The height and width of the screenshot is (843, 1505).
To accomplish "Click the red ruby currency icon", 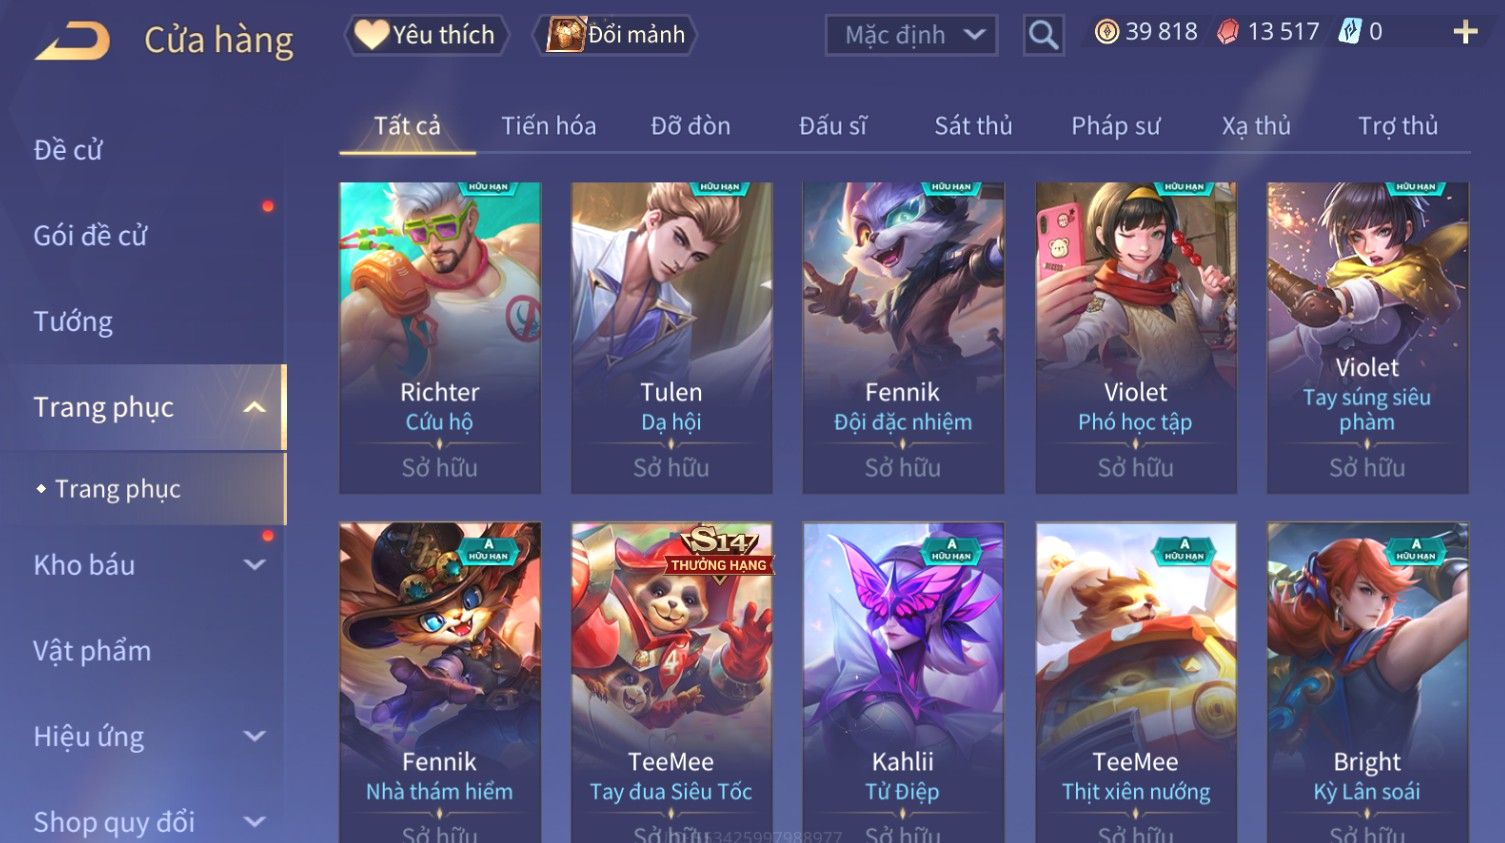I will (1228, 32).
